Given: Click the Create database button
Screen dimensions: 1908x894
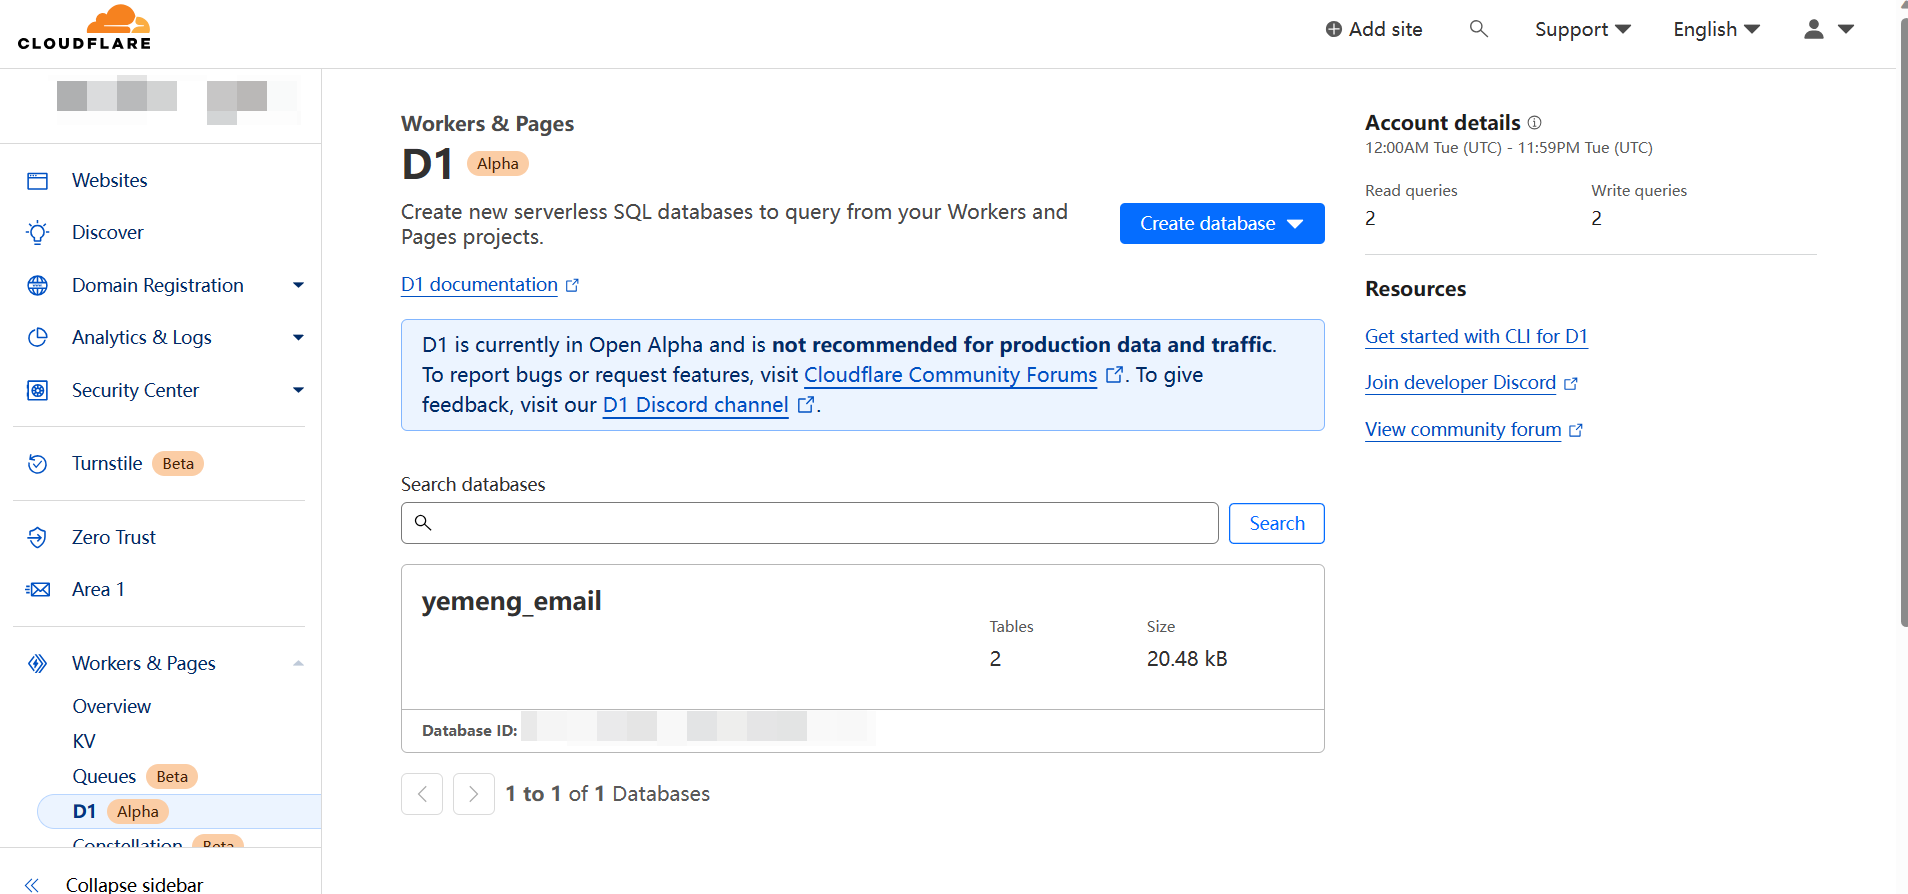Looking at the screenshot, I should (1221, 224).
